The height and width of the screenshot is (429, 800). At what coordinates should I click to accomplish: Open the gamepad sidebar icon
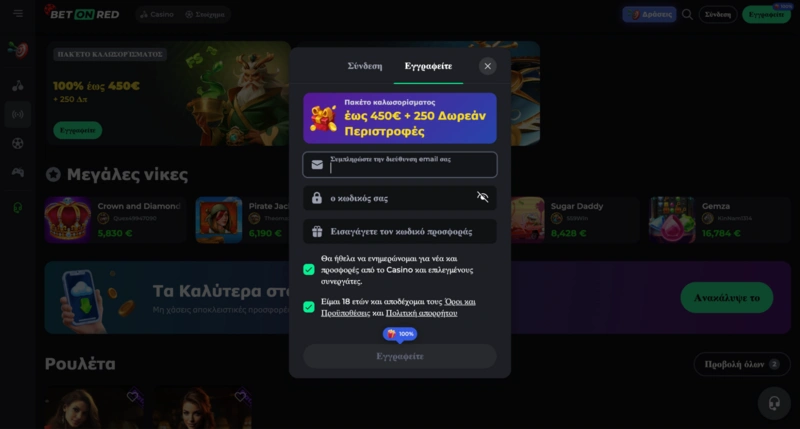18,172
